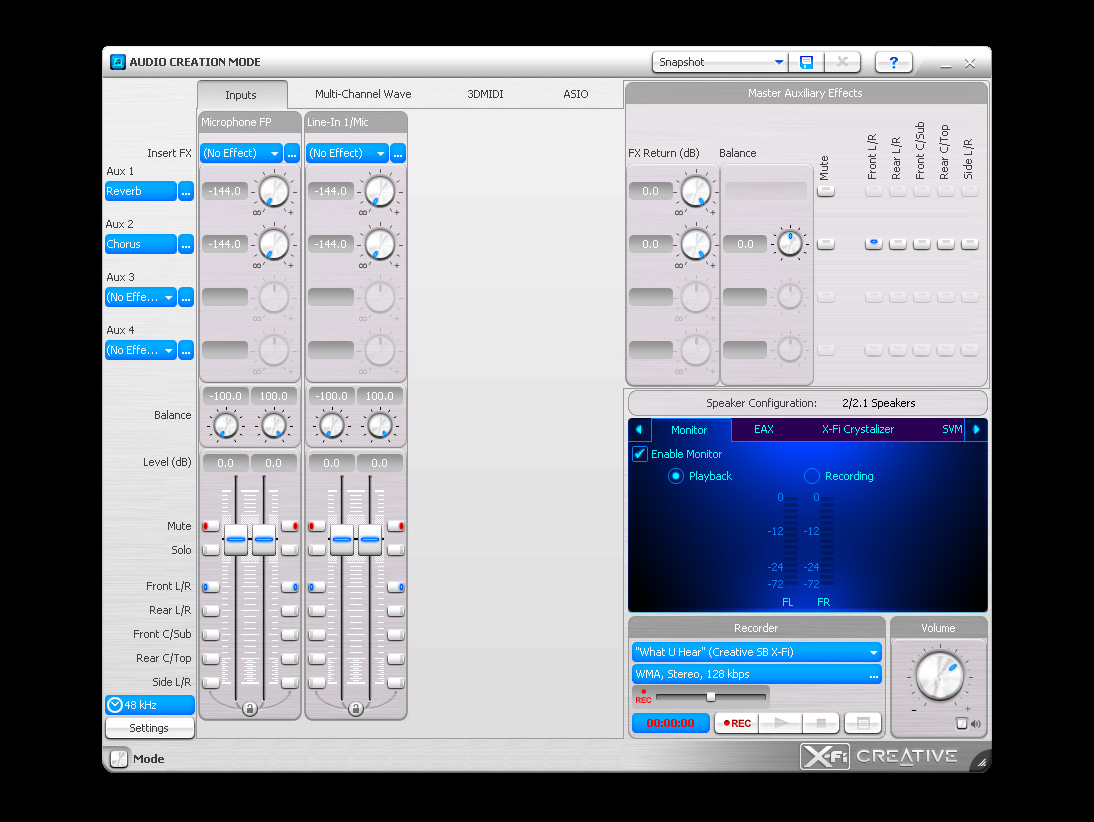Image resolution: width=1094 pixels, height=822 pixels.
Task: Open the Aux 3 effect dropdown
Action: [140, 297]
